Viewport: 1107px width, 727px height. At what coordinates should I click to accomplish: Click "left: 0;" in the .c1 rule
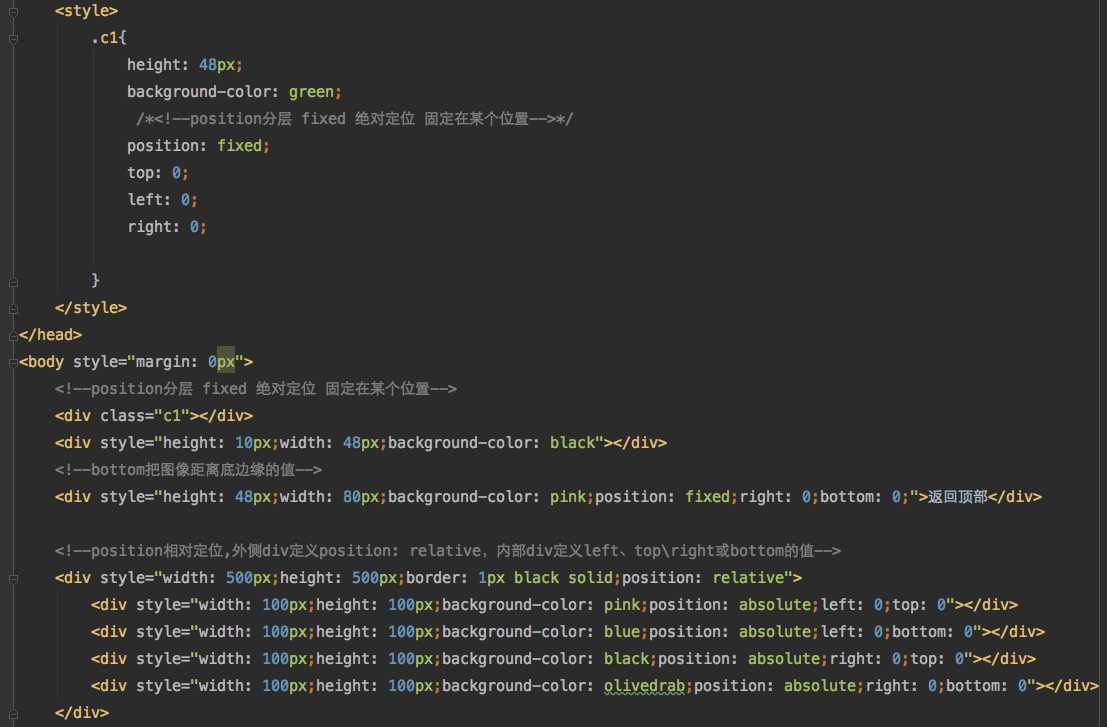point(162,200)
